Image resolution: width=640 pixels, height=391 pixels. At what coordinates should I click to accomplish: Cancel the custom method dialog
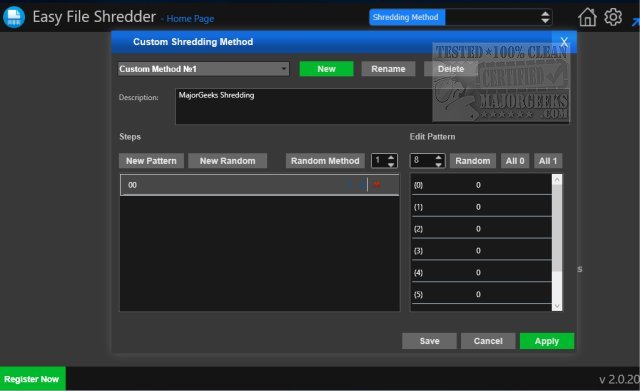coord(488,341)
